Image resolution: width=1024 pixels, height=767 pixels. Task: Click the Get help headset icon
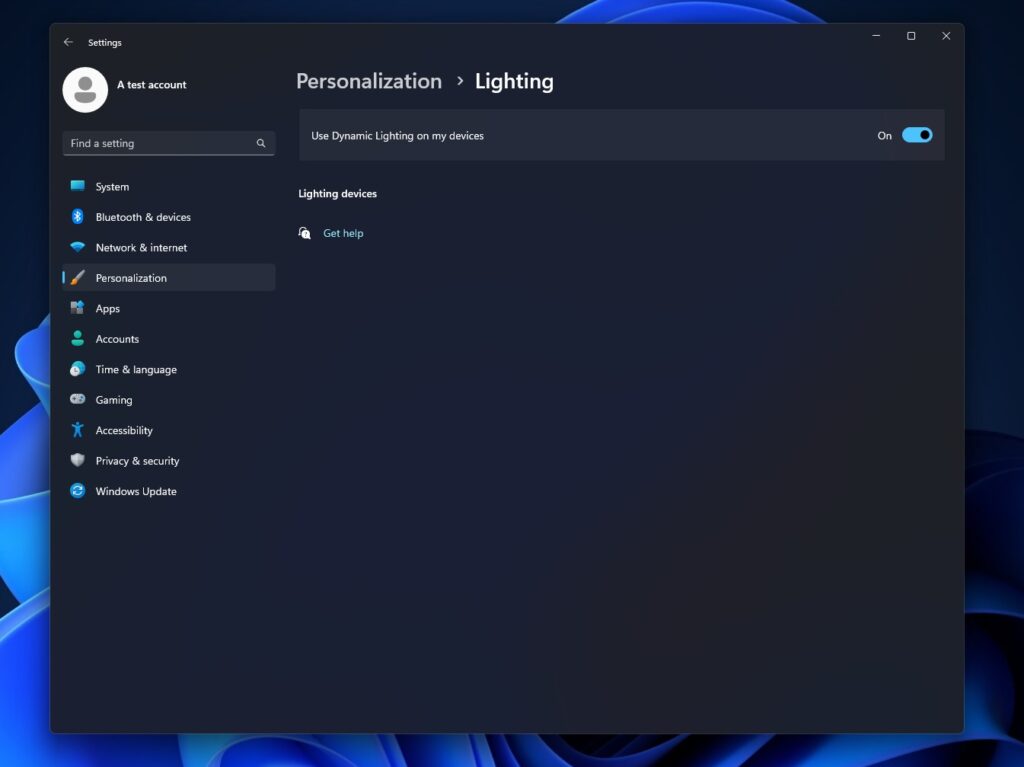coord(304,232)
